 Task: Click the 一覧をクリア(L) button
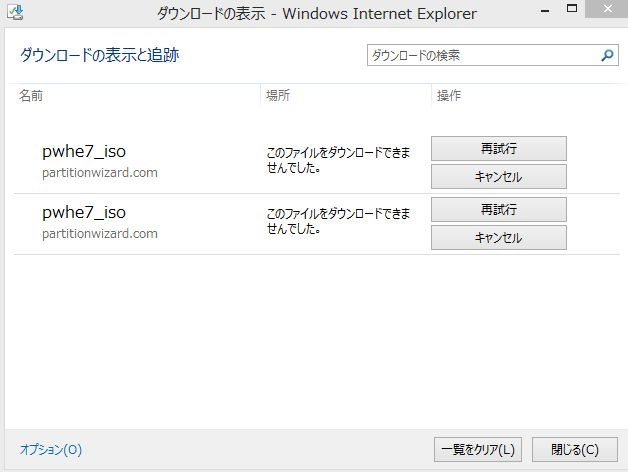(x=478, y=450)
